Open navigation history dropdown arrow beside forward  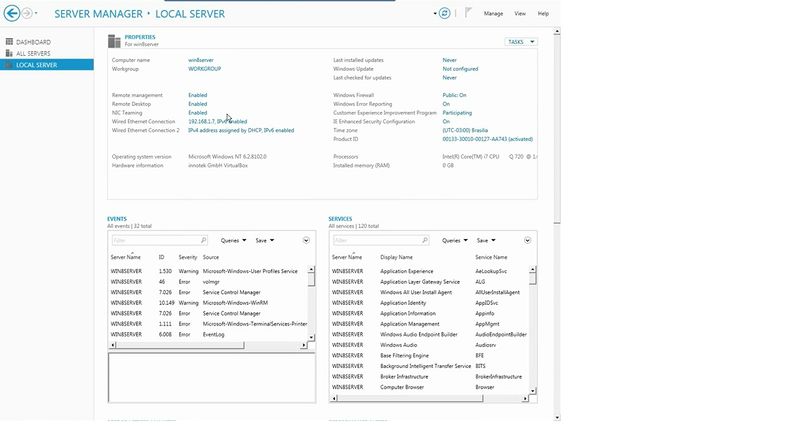click(36, 13)
